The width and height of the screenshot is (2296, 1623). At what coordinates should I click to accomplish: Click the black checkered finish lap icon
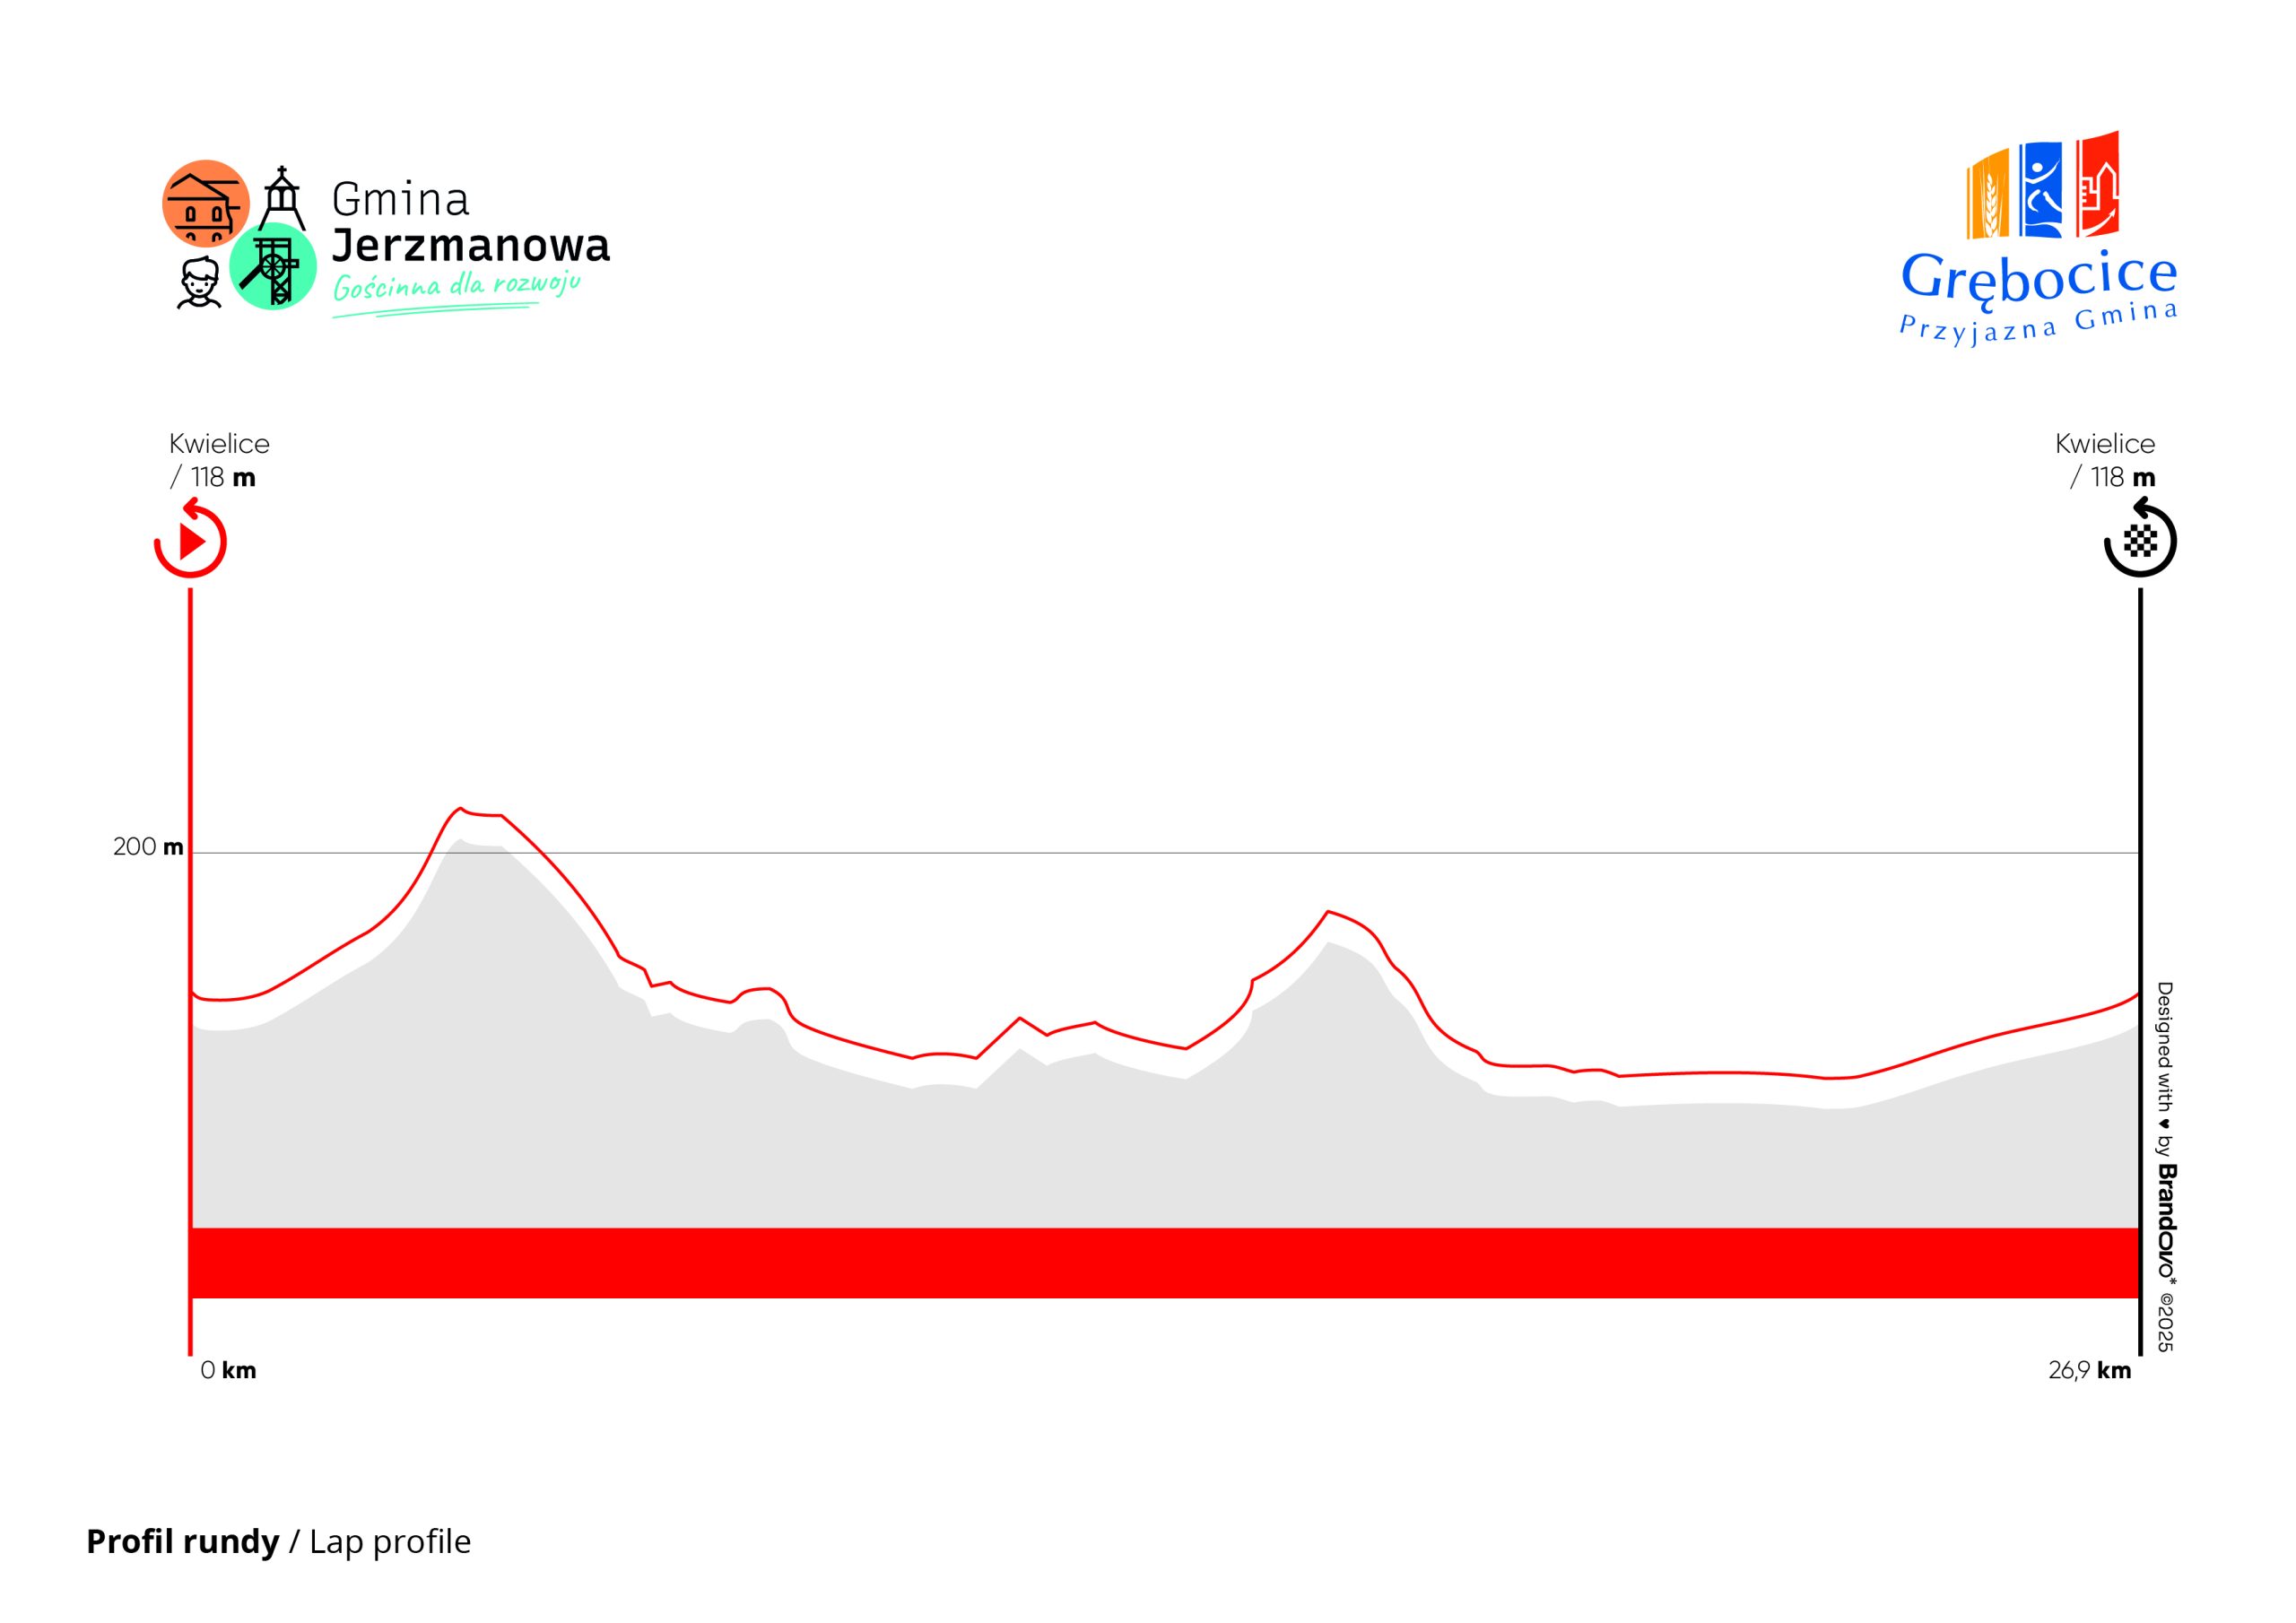coord(2140,541)
